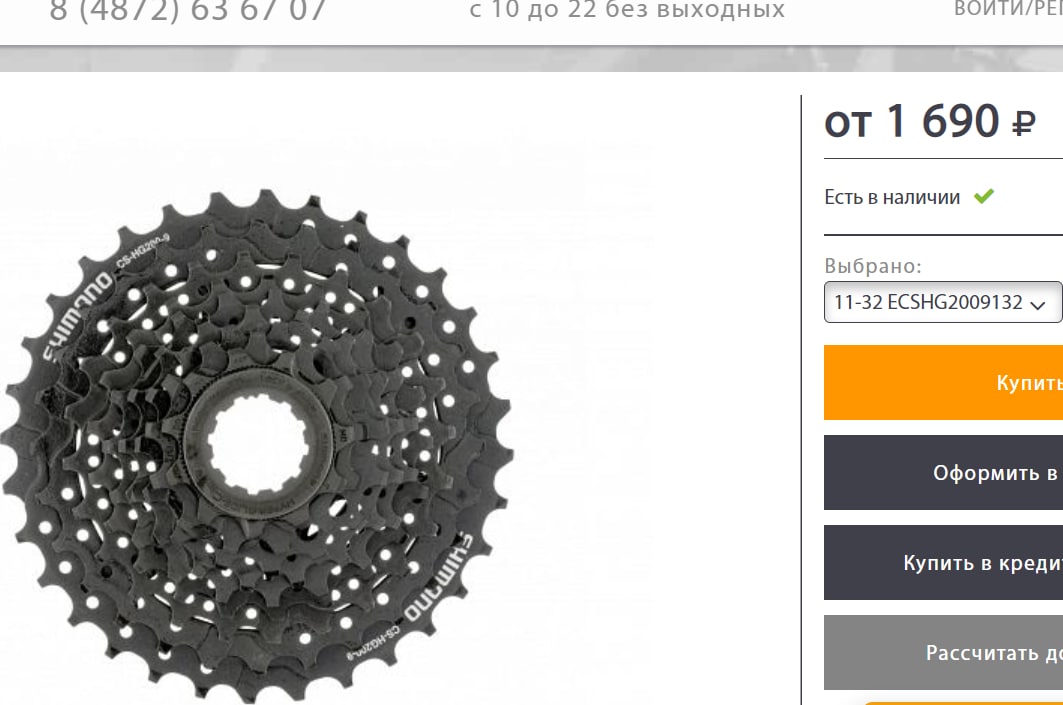Viewport: 1063px width, 705px height.
Task: Click the Выбрано label above the selector
Action: (x=873, y=266)
